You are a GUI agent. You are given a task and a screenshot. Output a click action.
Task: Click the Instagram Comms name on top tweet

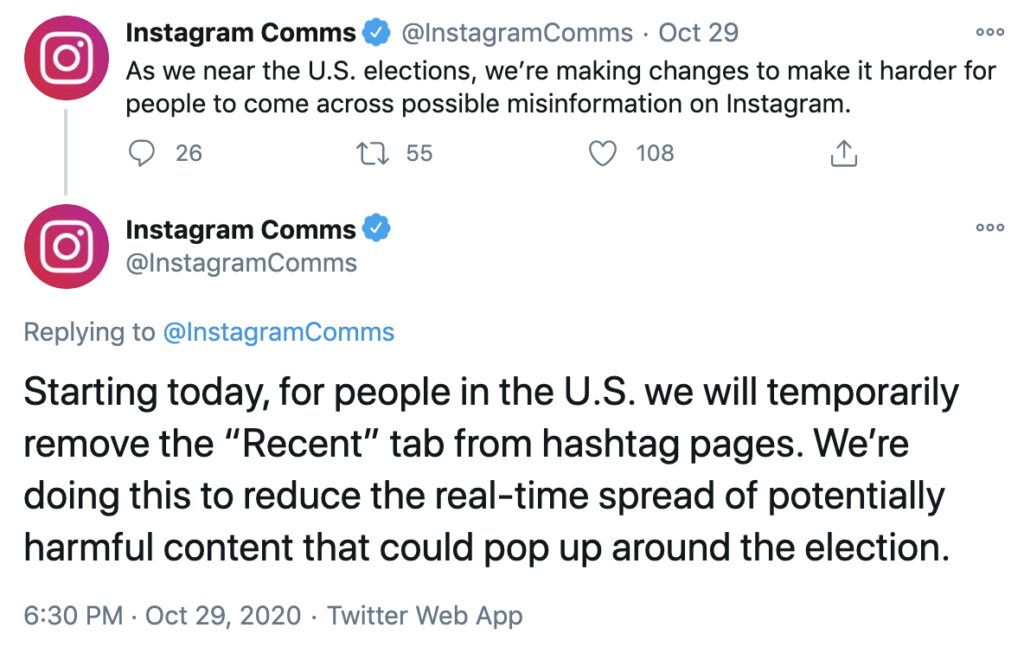coord(240,33)
